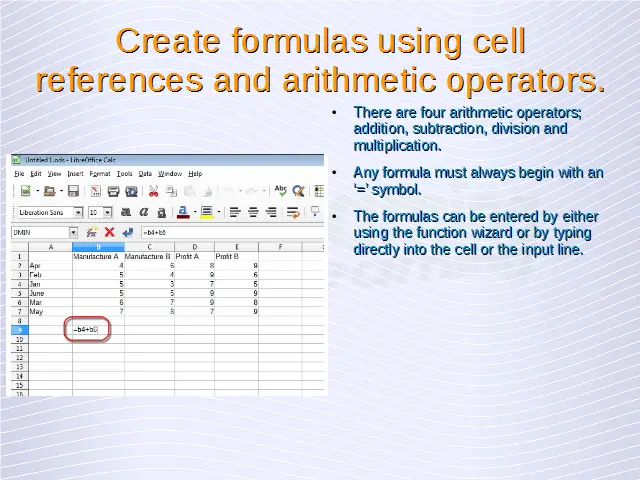Click the Save document icon

click(74, 191)
